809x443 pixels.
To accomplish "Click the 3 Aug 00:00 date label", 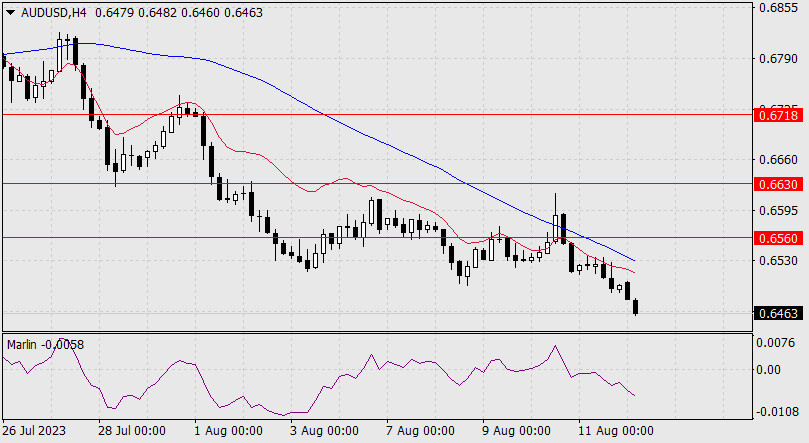I will 323,431.
